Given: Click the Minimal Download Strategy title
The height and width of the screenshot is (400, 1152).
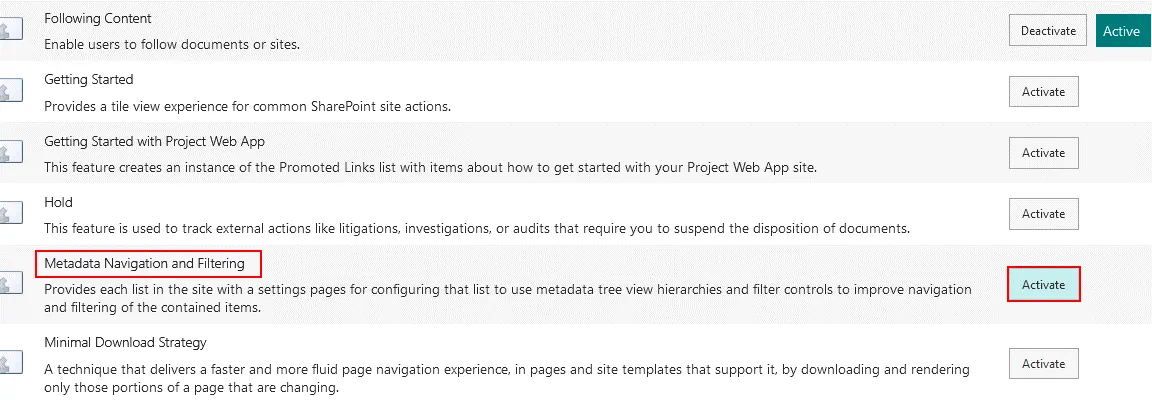Looking at the screenshot, I should [x=125, y=342].
